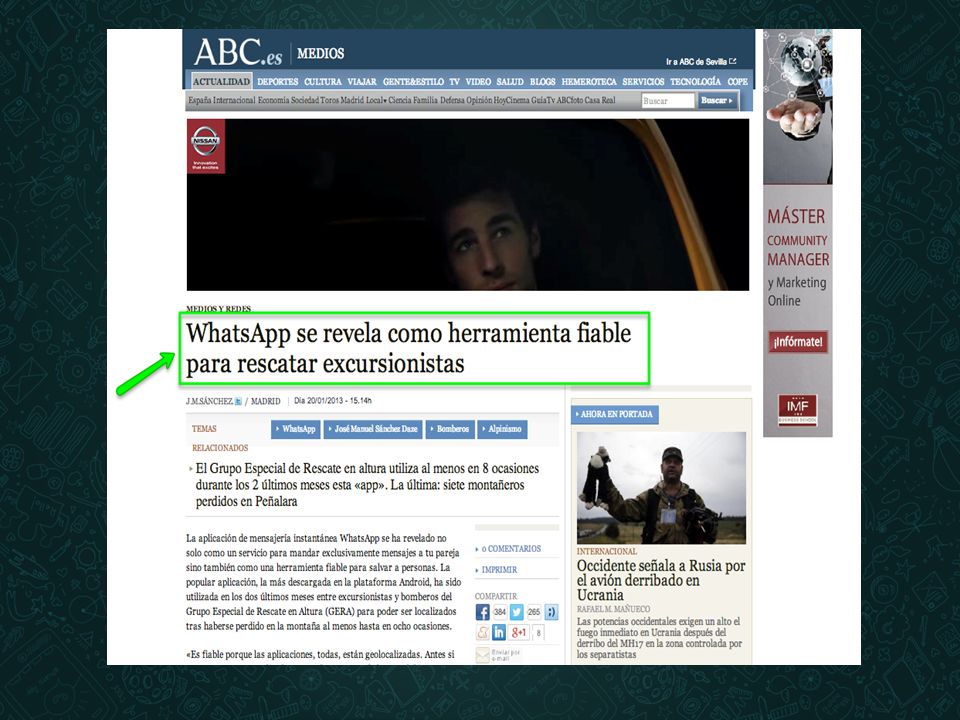Select the Bomberos topic tag

pyautogui.click(x=449, y=429)
